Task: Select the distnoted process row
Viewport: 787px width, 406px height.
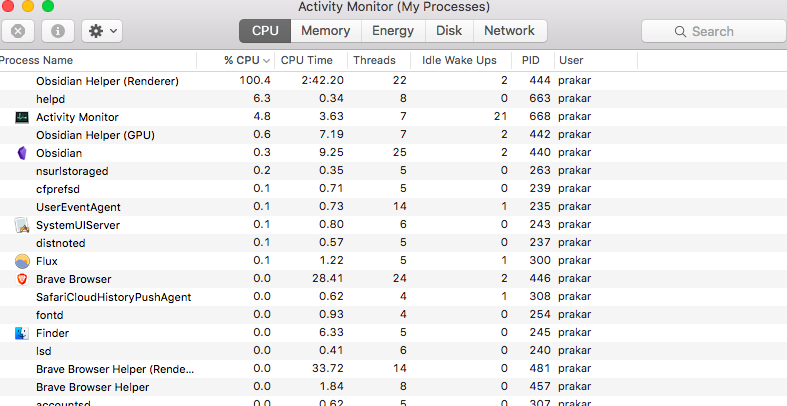Action: 394,243
